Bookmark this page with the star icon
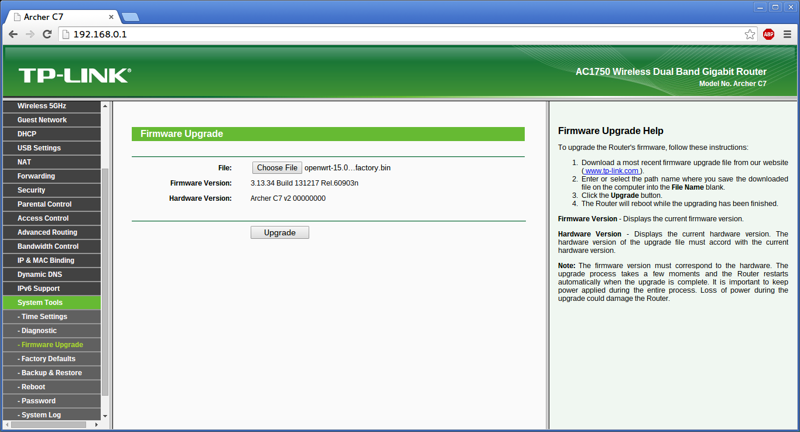The width and height of the screenshot is (800, 432). click(x=749, y=34)
